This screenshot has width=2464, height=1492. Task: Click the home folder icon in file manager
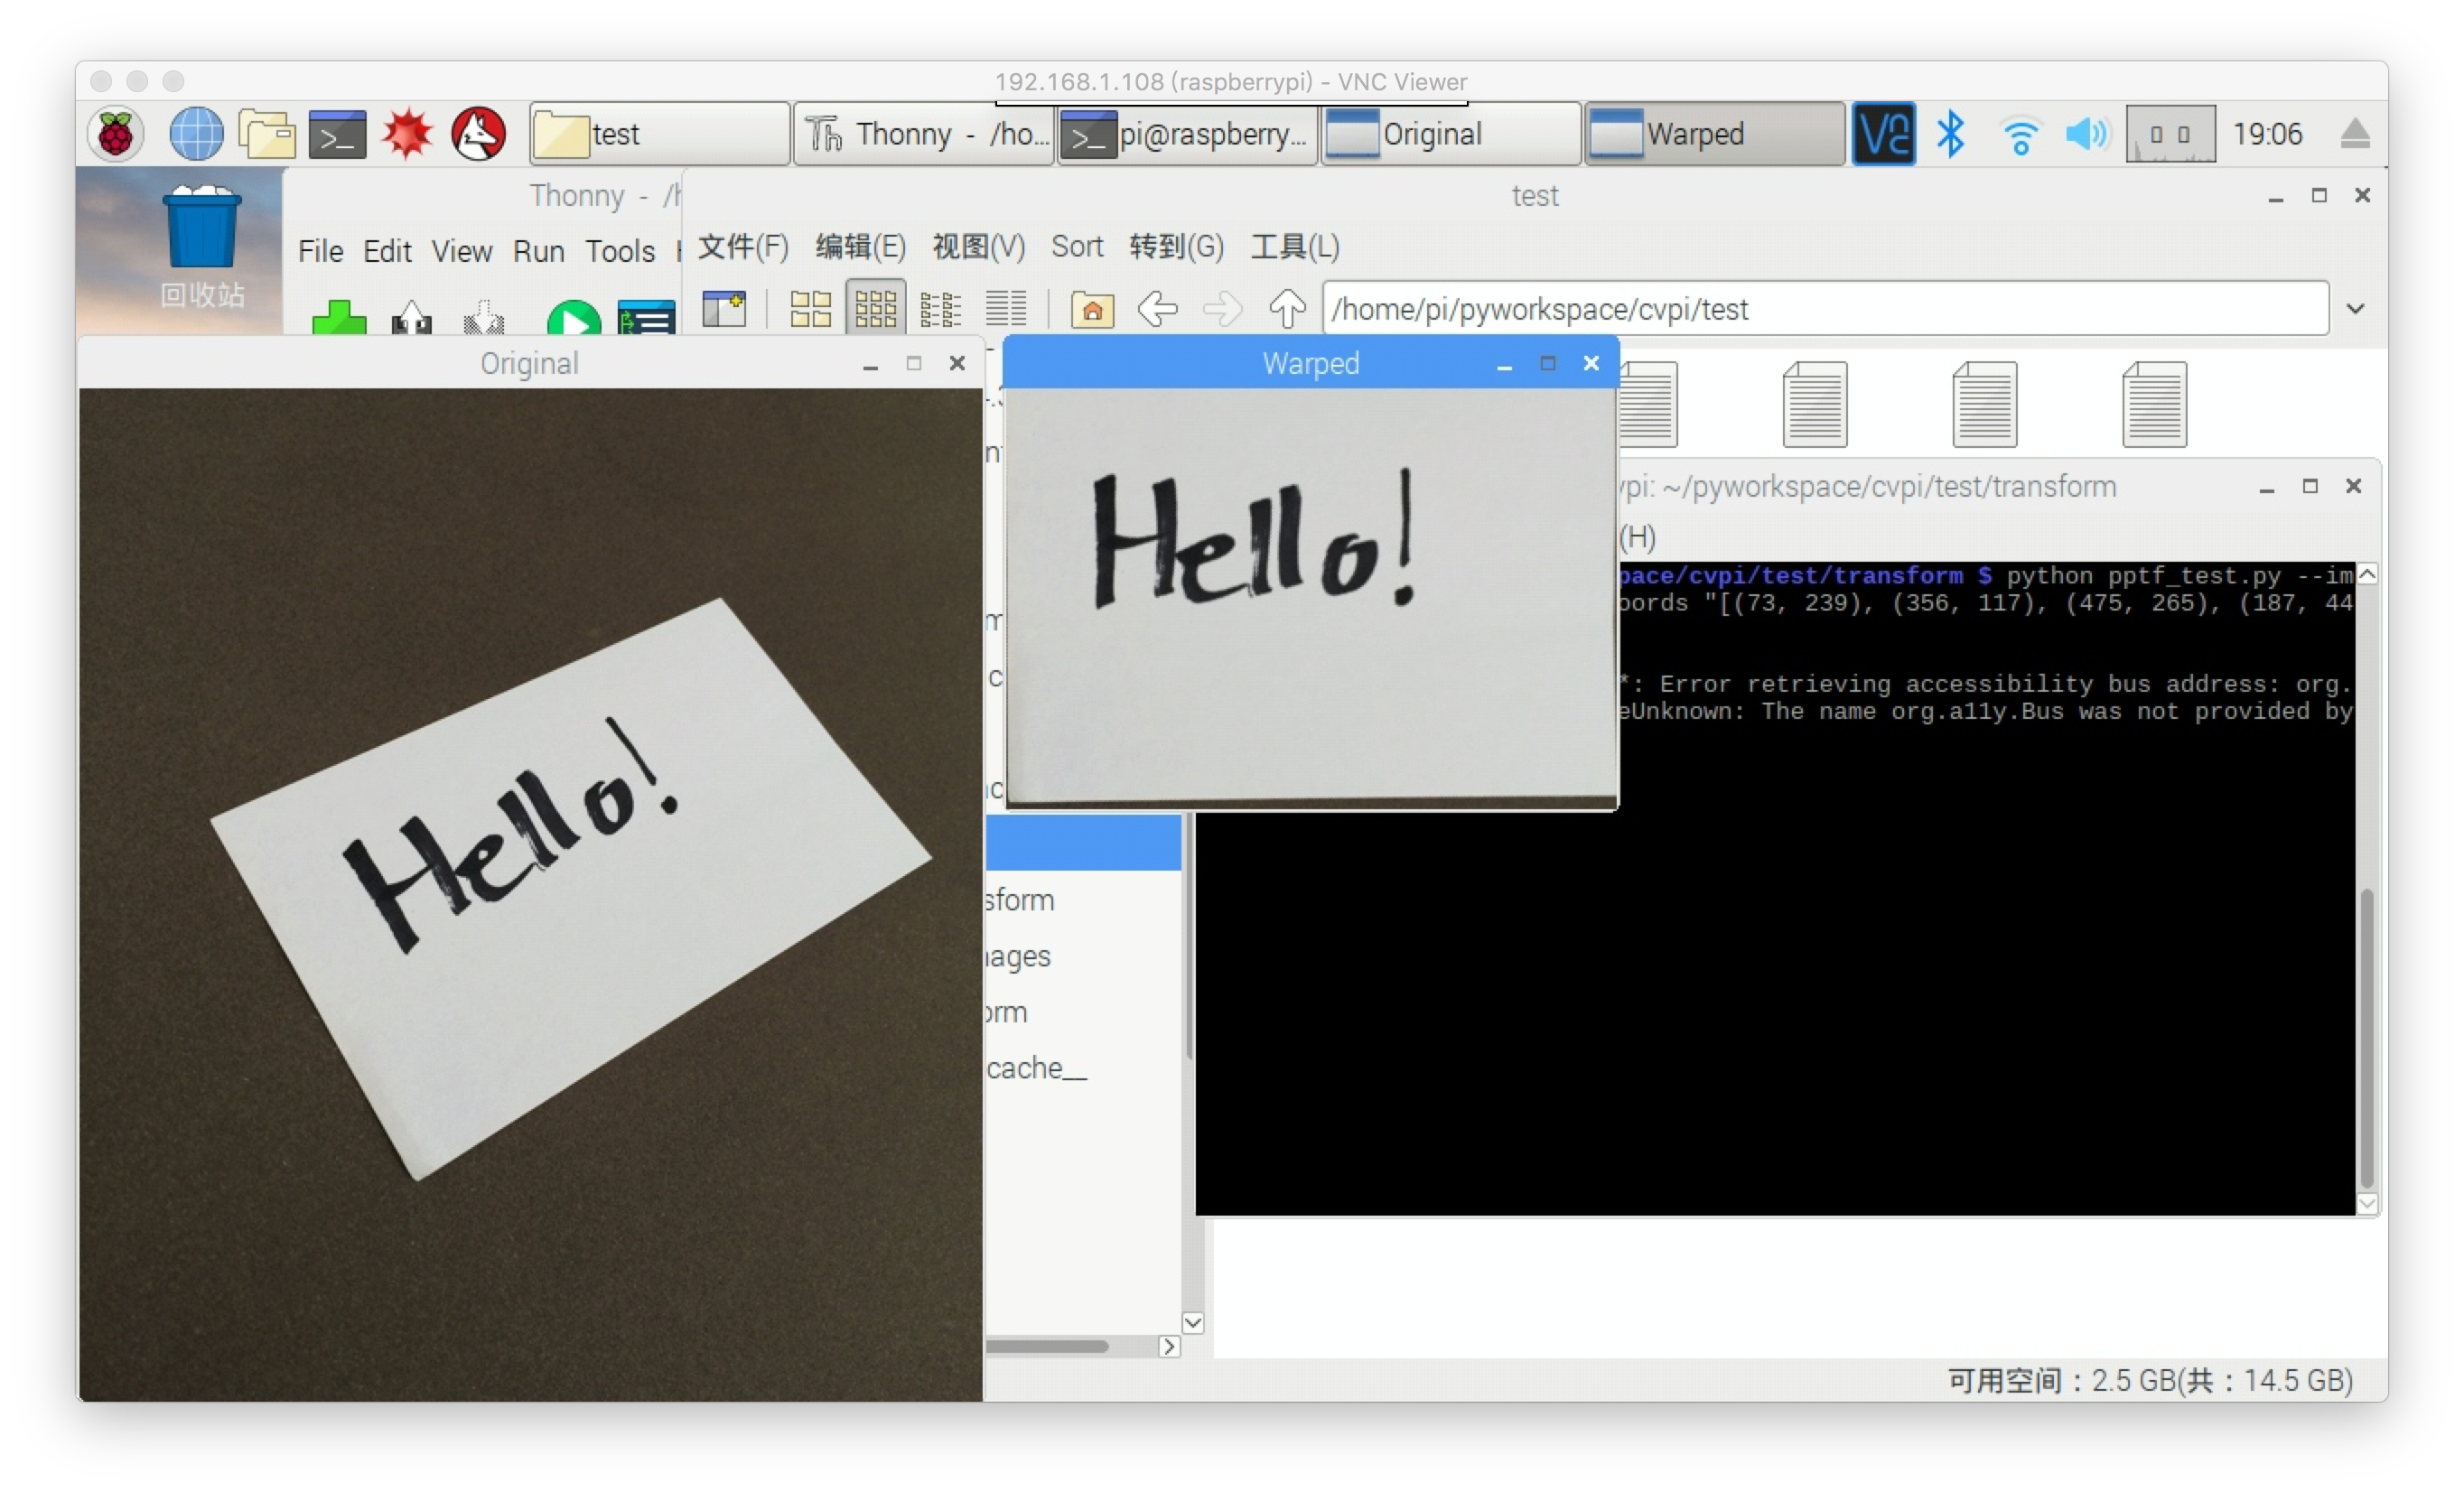click(1092, 309)
